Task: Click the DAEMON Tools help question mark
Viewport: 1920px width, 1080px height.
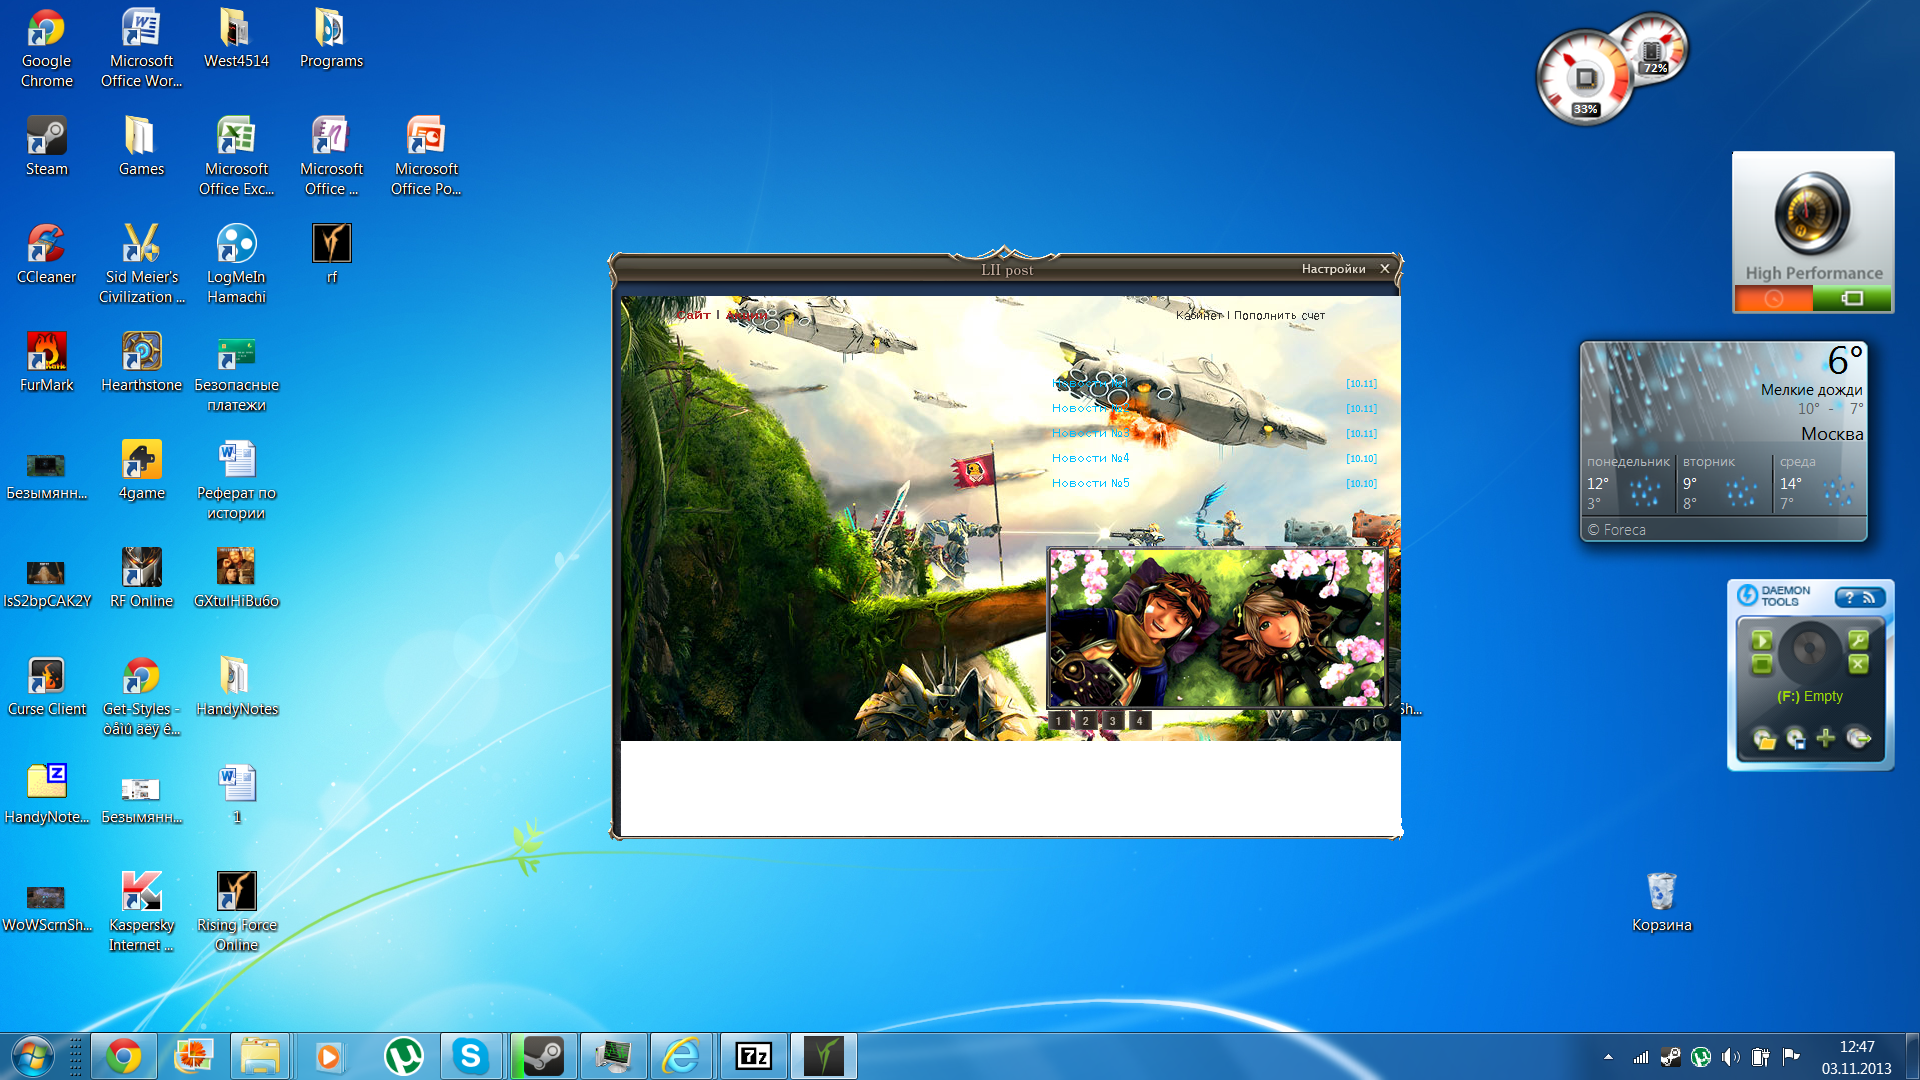Action: tap(1849, 597)
